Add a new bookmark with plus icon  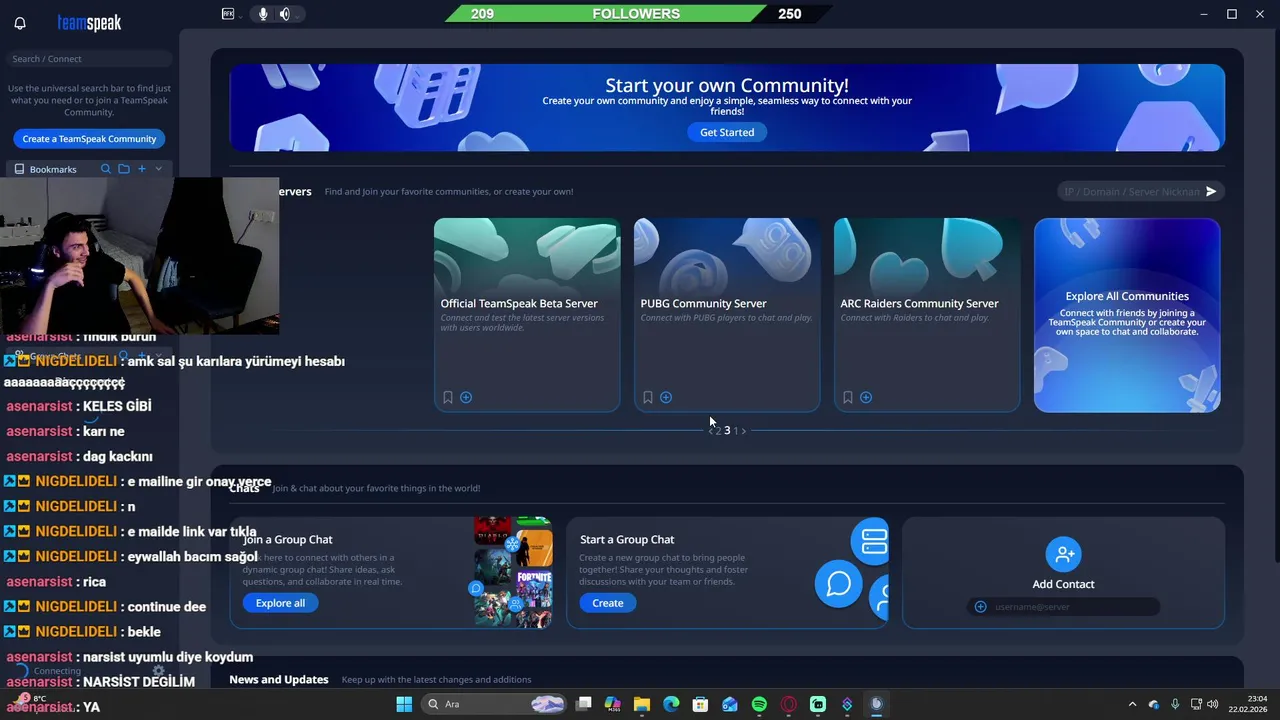[142, 169]
